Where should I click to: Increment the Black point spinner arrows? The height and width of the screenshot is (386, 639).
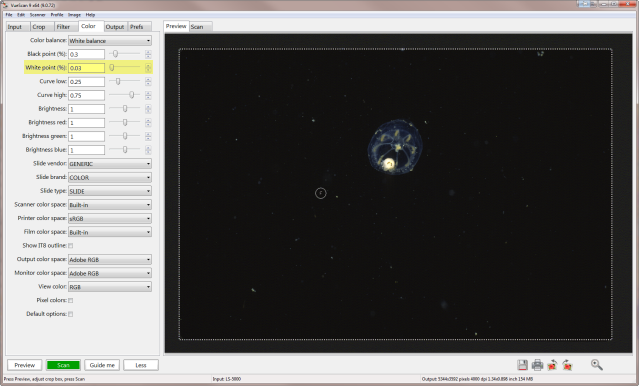click(148, 52)
